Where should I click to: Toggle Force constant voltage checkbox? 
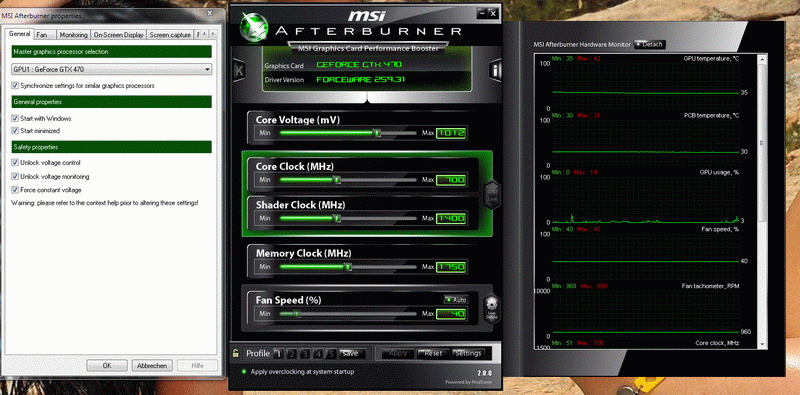[15, 190]
